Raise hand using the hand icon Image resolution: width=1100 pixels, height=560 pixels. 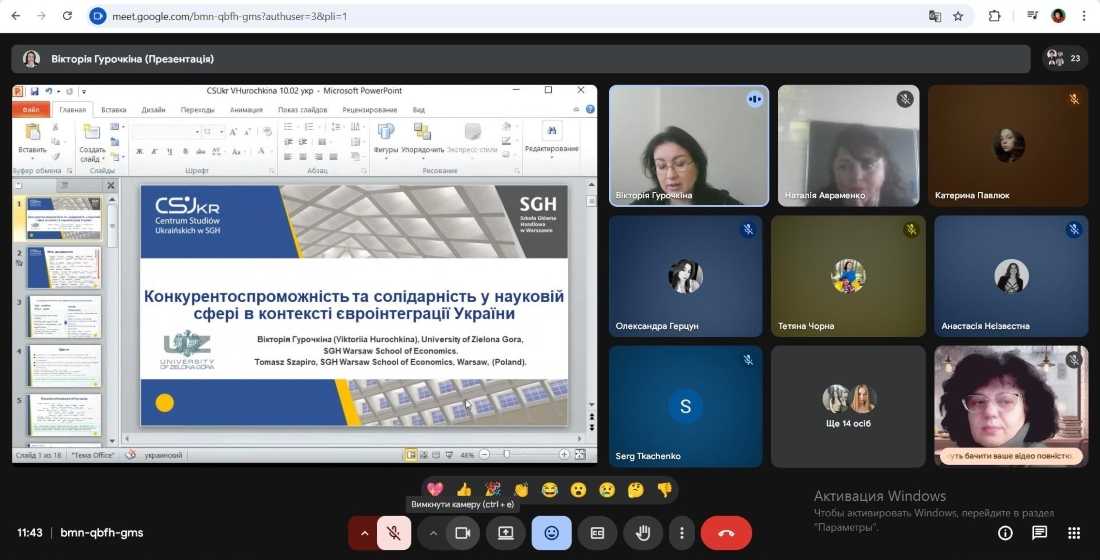click(642, 533)
